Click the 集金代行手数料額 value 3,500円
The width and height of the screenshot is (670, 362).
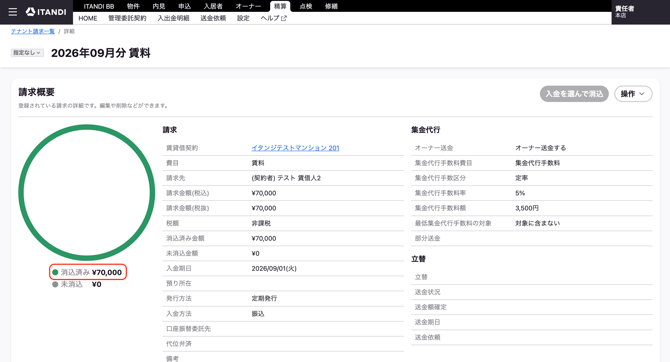[x=526, y=208]
